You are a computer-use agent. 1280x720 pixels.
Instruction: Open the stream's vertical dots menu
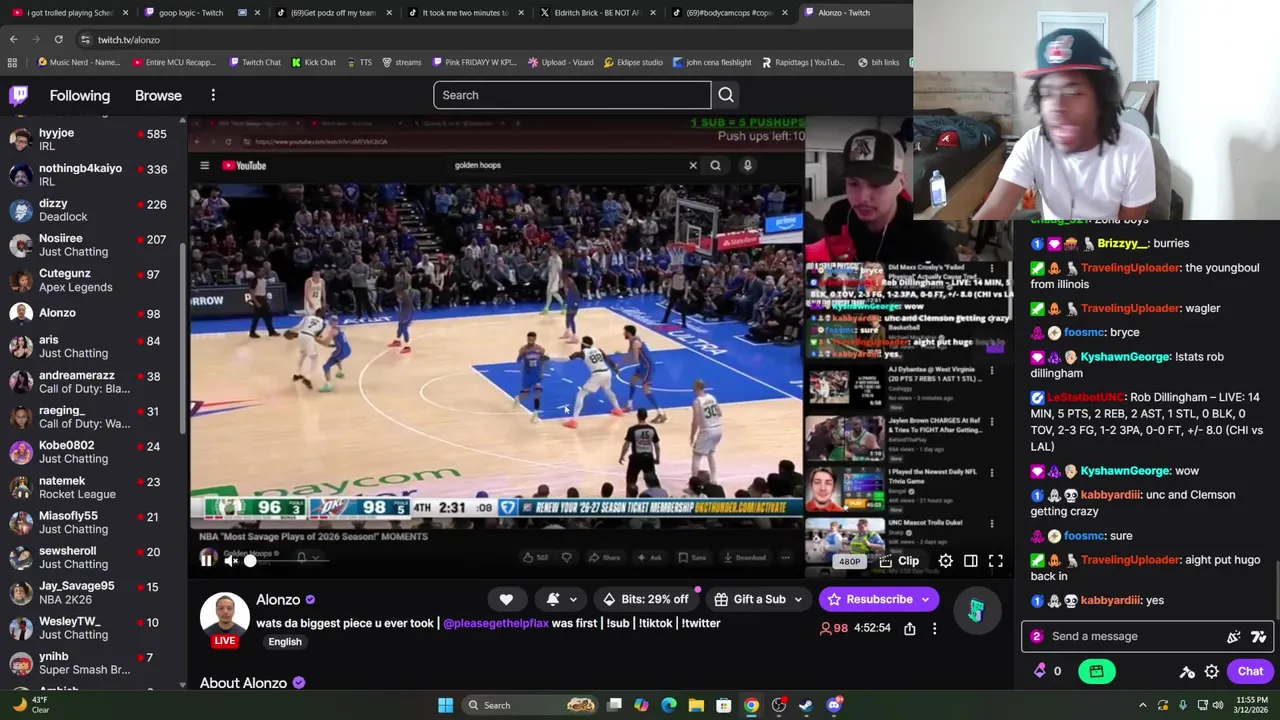[x=934, y=629]
